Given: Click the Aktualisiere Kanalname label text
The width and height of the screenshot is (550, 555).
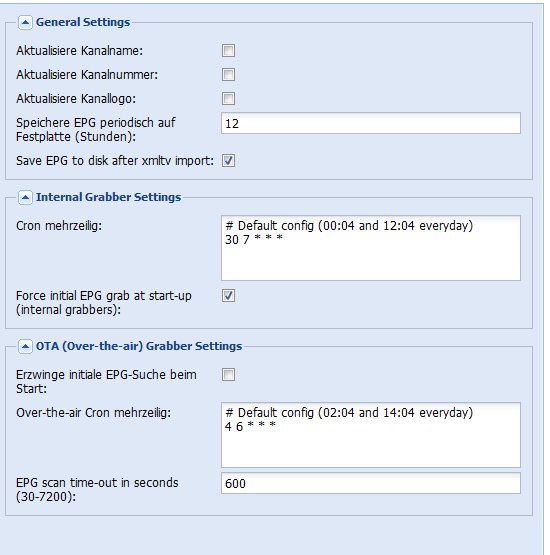Looking at the screenshot, I should tap(79, 51).
